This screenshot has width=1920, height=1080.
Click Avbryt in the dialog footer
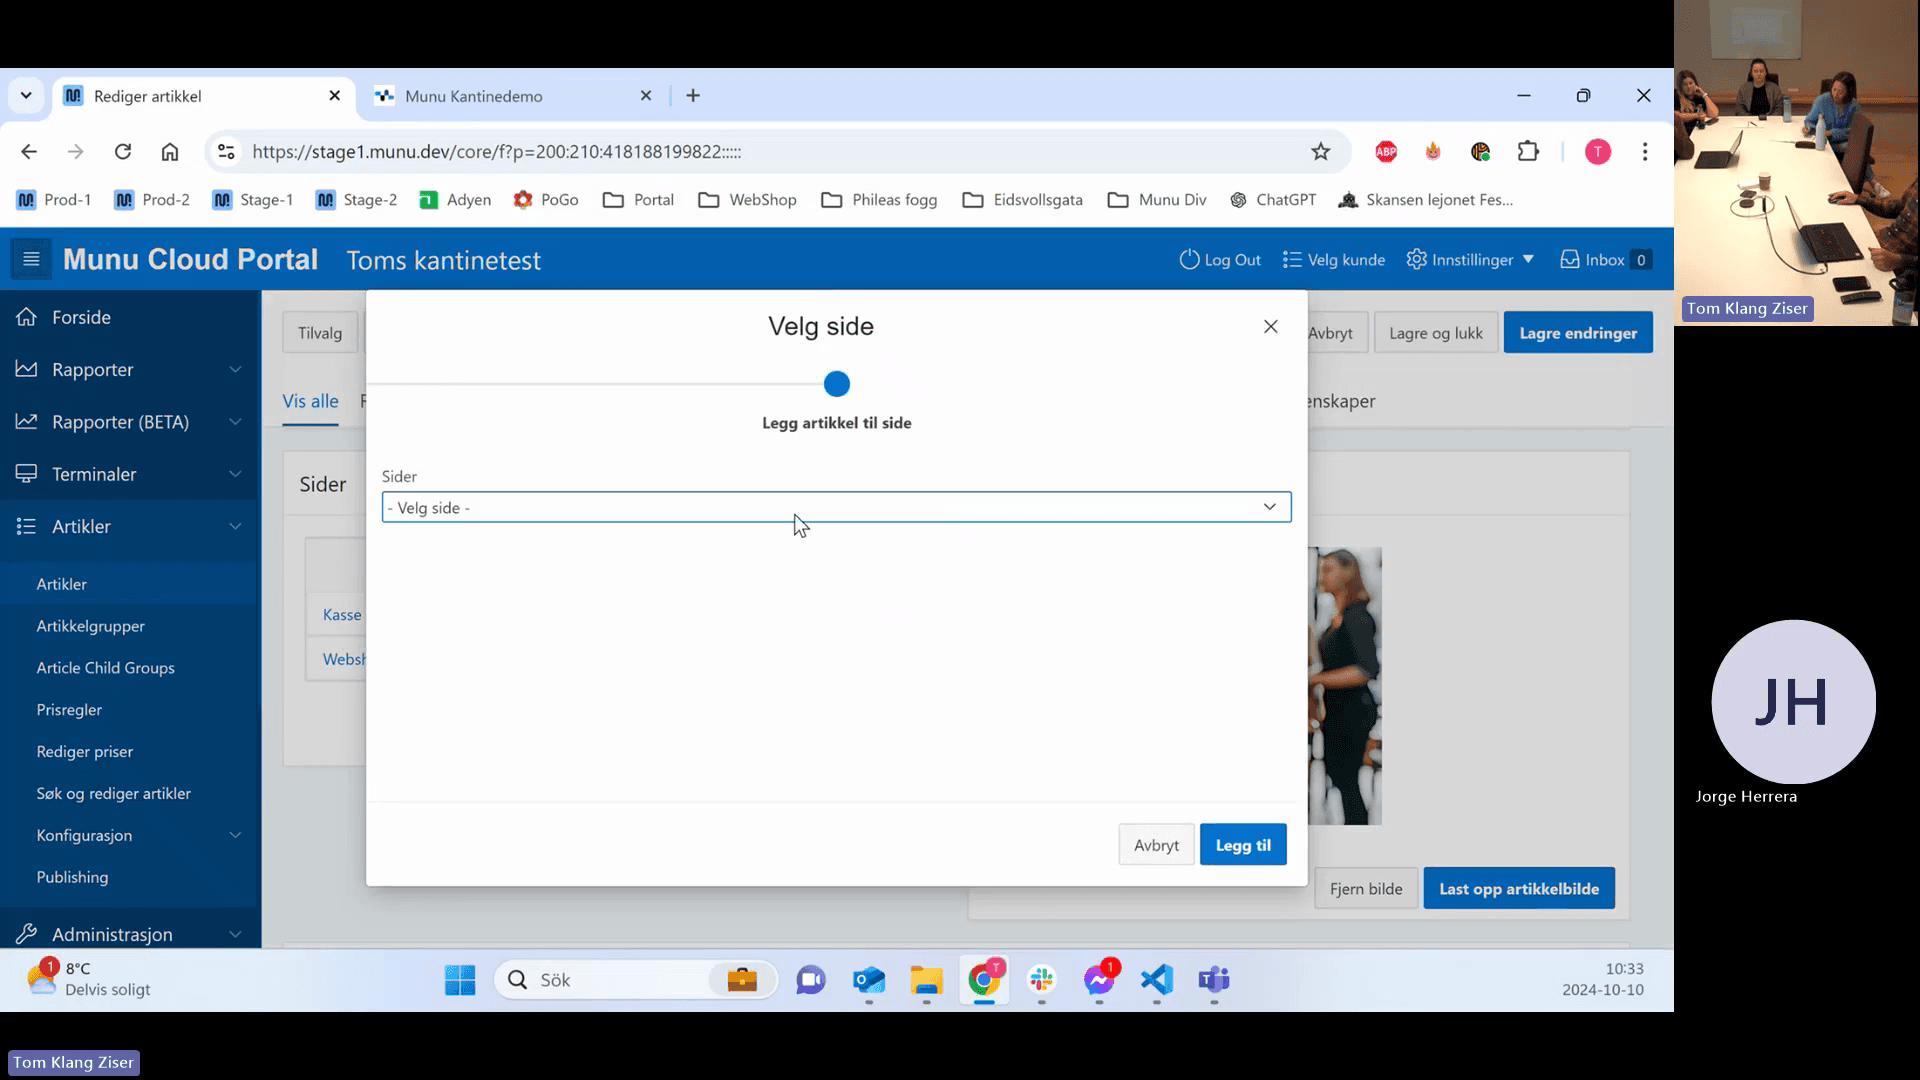click(x=1156, y=845)
